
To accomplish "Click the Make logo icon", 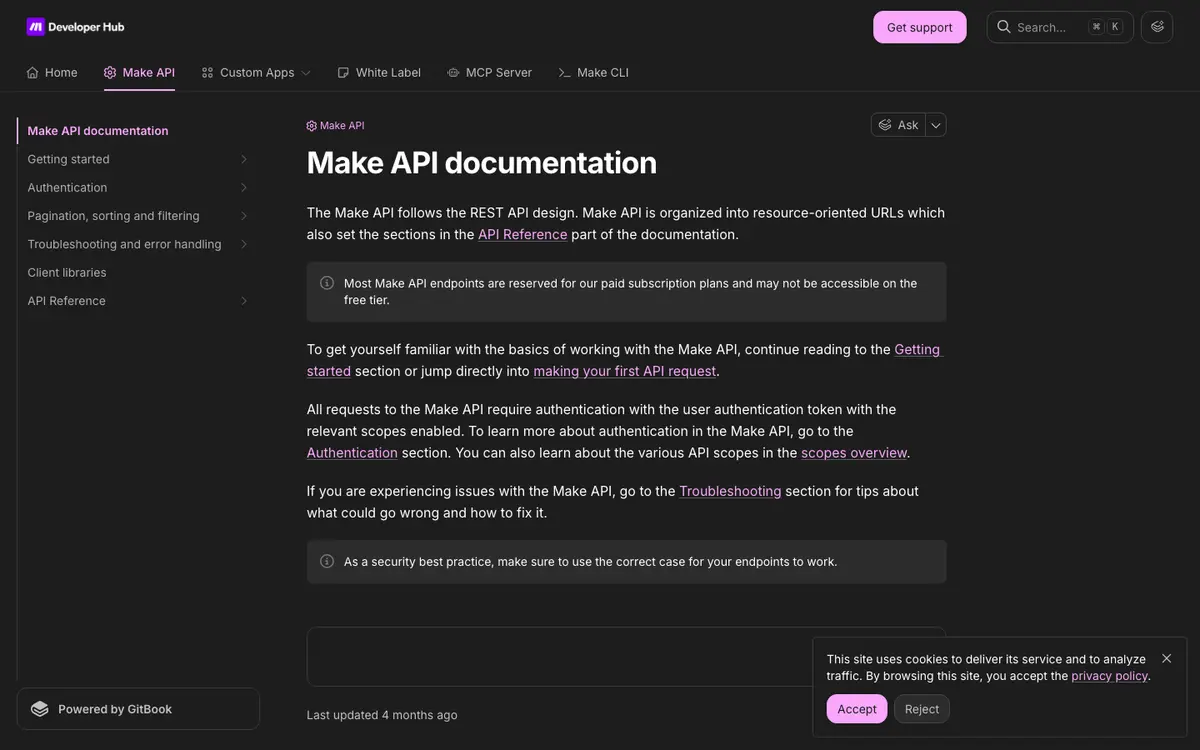I will 36,27.
